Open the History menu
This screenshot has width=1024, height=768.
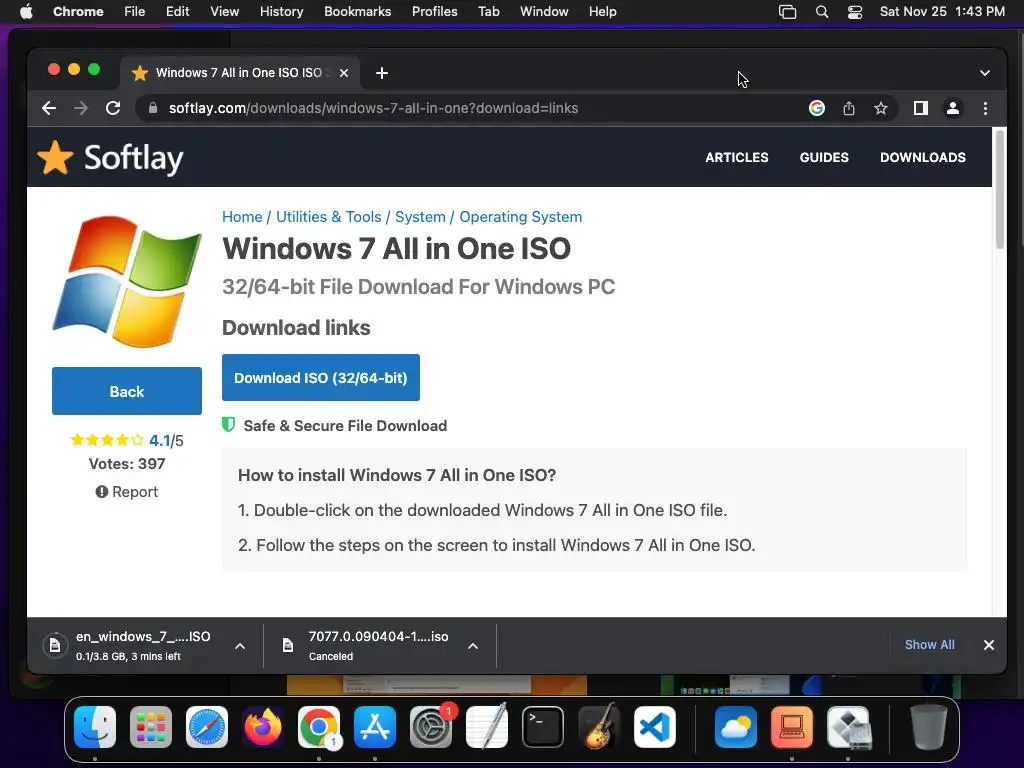pyautogui.click(x=281, y=12)
